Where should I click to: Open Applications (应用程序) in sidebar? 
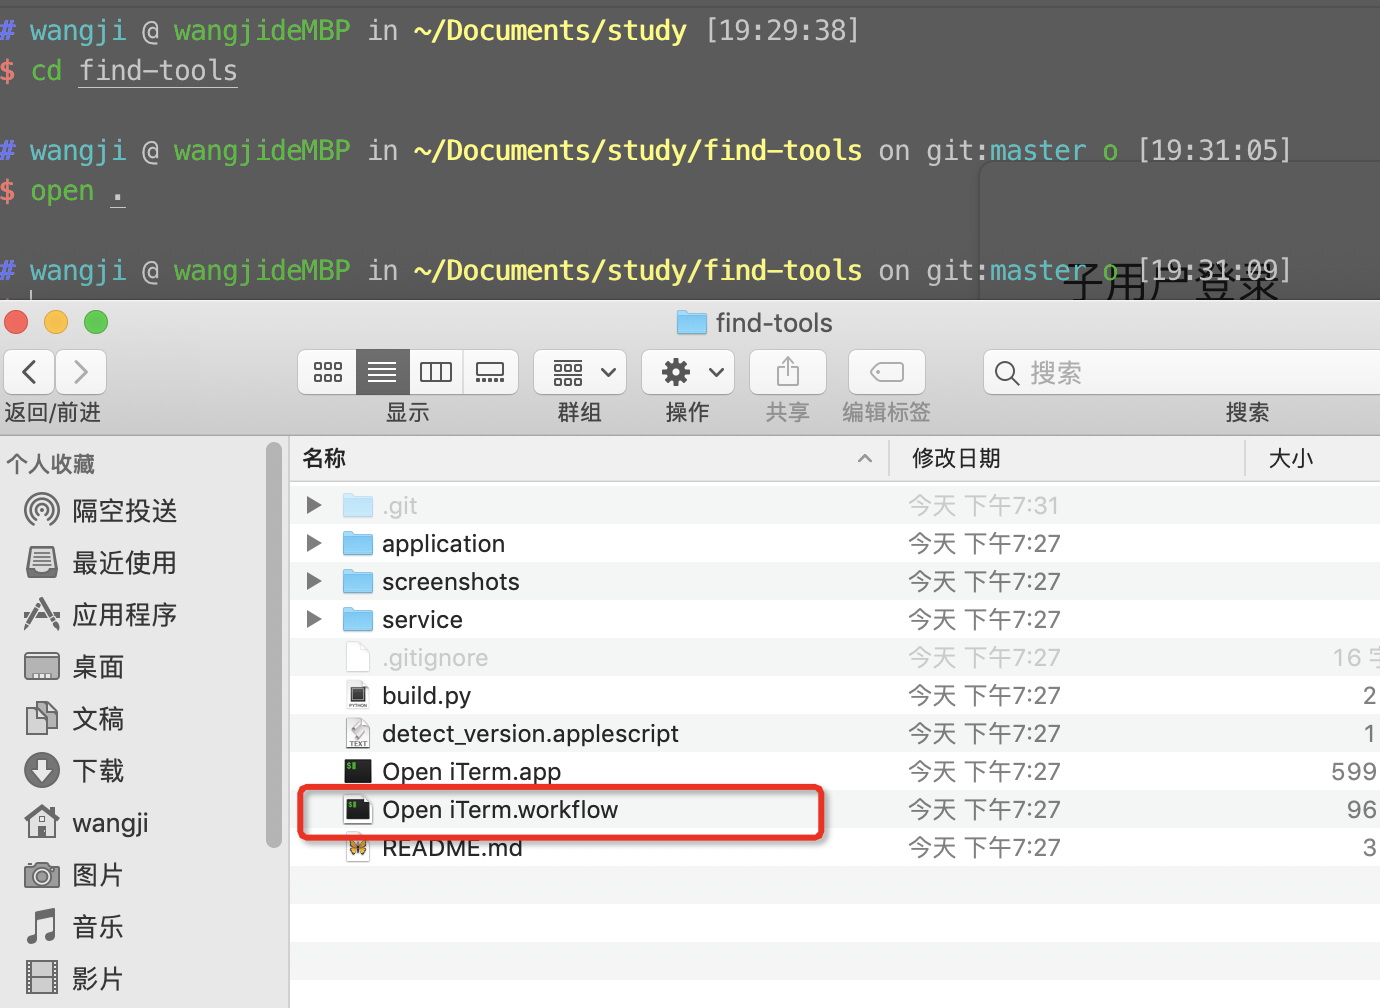(101, 615)
